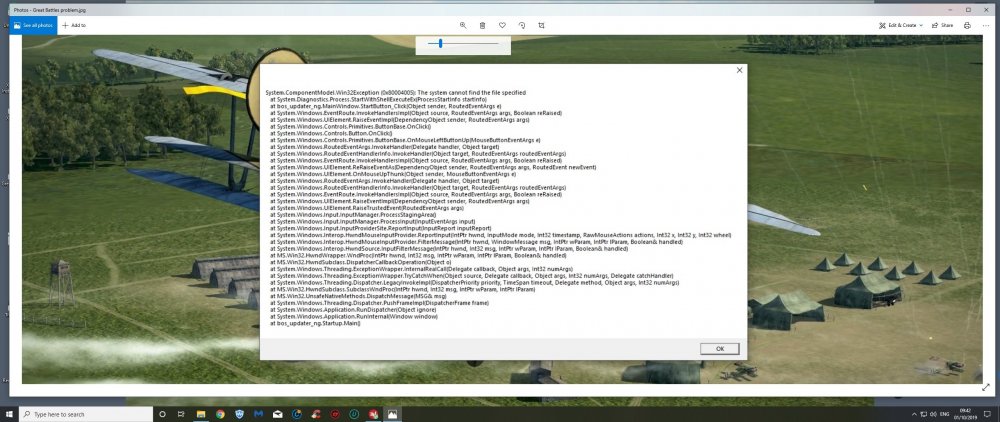Open the See more (three dots) menu
Screen dimensions: 1000x422
point(986,25)
